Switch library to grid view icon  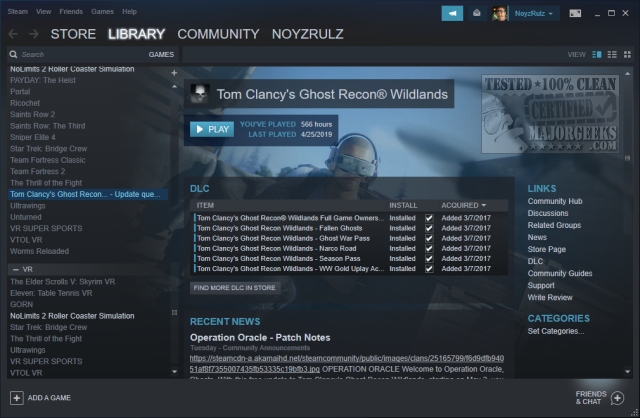pyautogui.click(x=625, y=54)
